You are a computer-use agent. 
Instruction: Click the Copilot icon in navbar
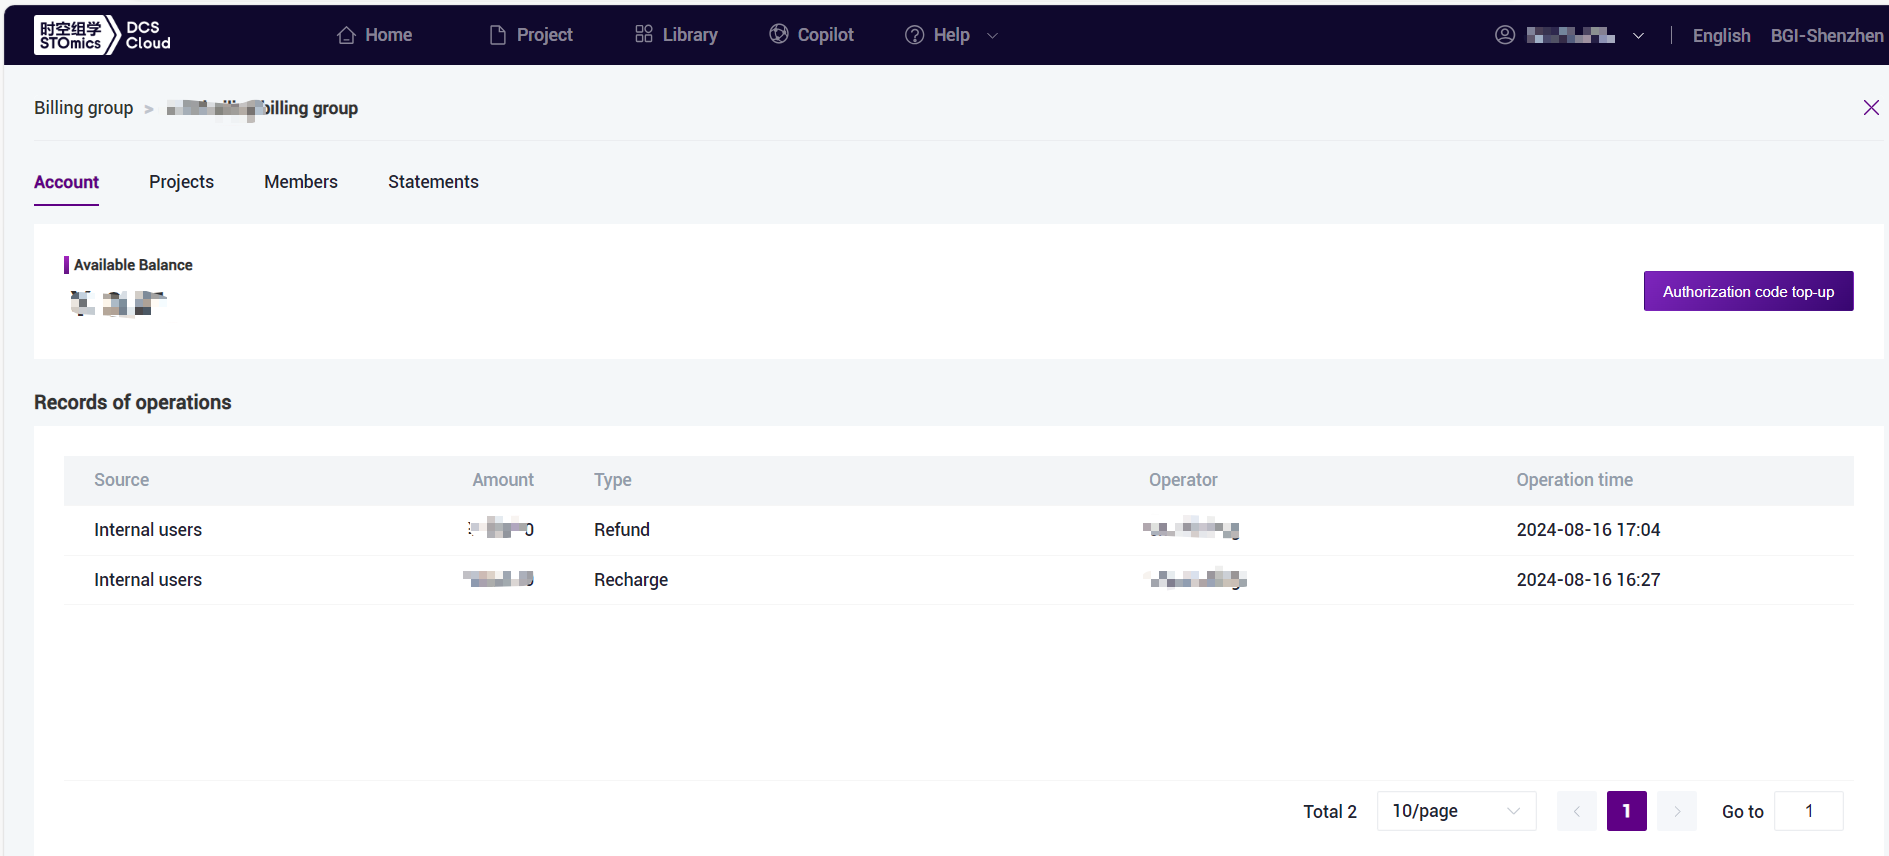pos(778,34)
